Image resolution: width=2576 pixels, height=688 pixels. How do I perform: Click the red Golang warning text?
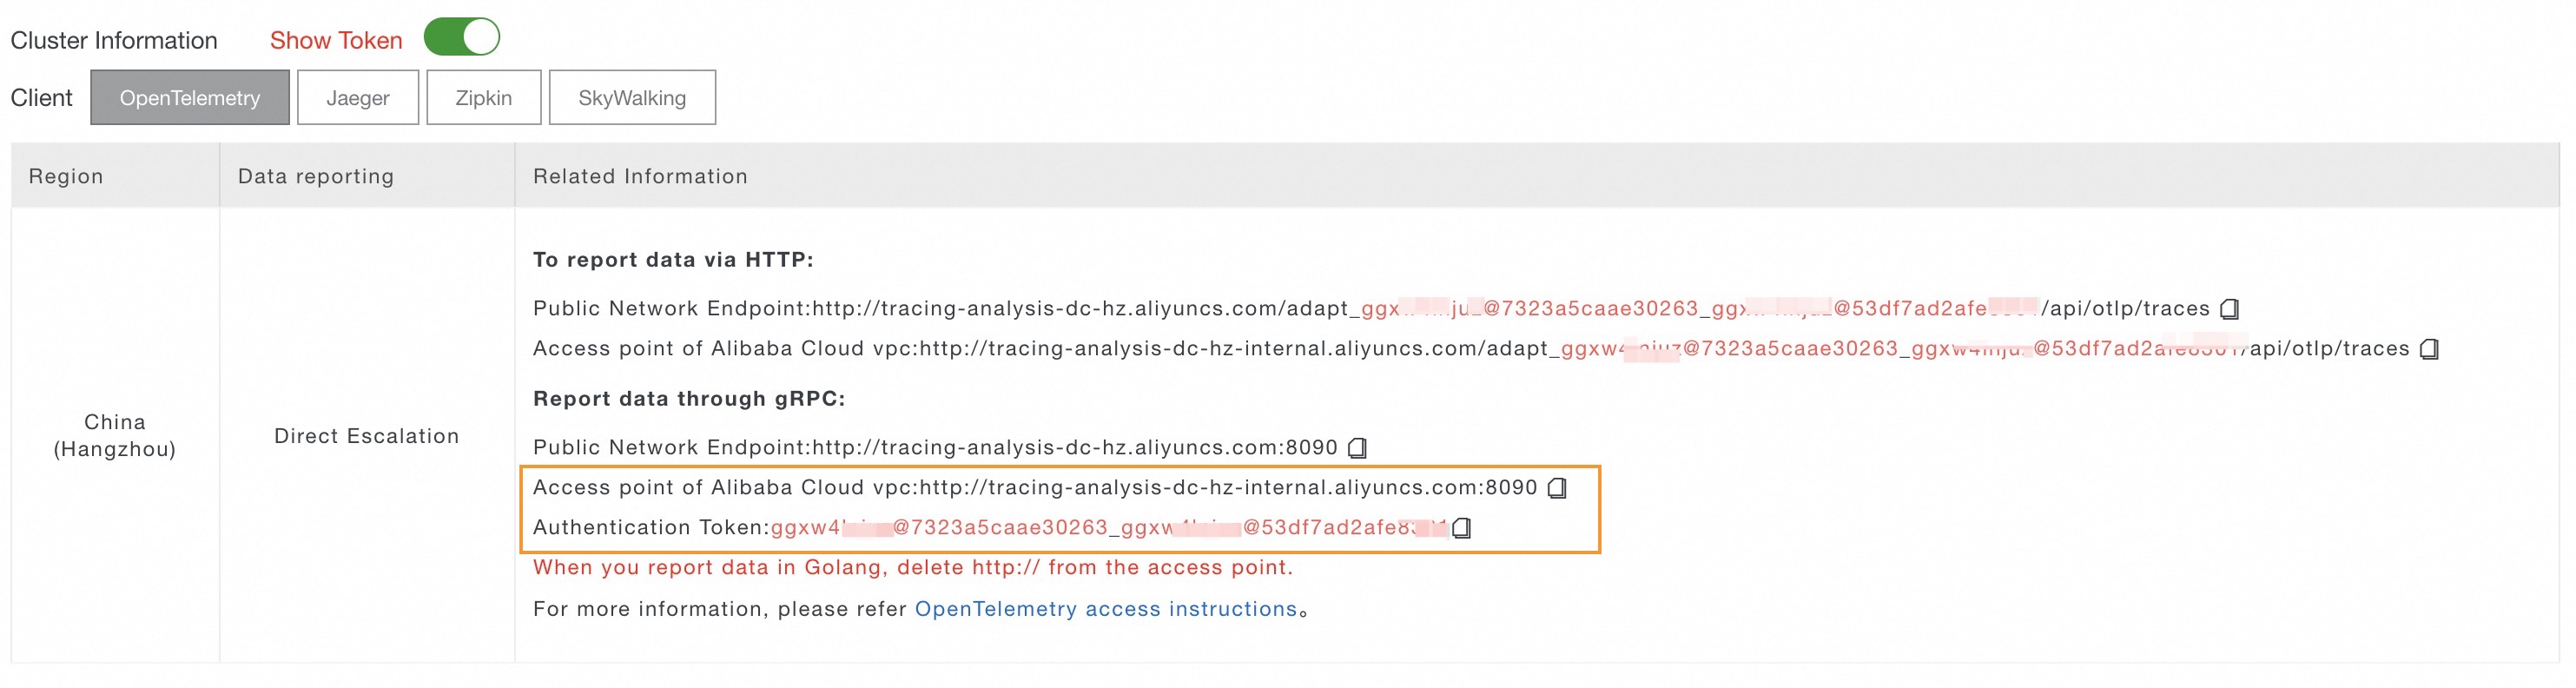coord(912,567)
